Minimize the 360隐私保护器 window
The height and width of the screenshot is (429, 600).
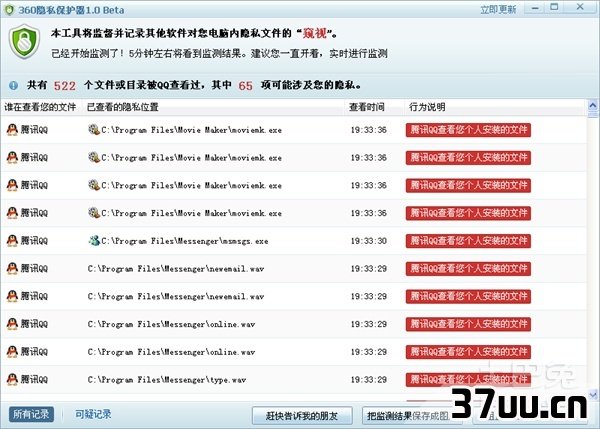pyautogui.click(x=535, y=8)
